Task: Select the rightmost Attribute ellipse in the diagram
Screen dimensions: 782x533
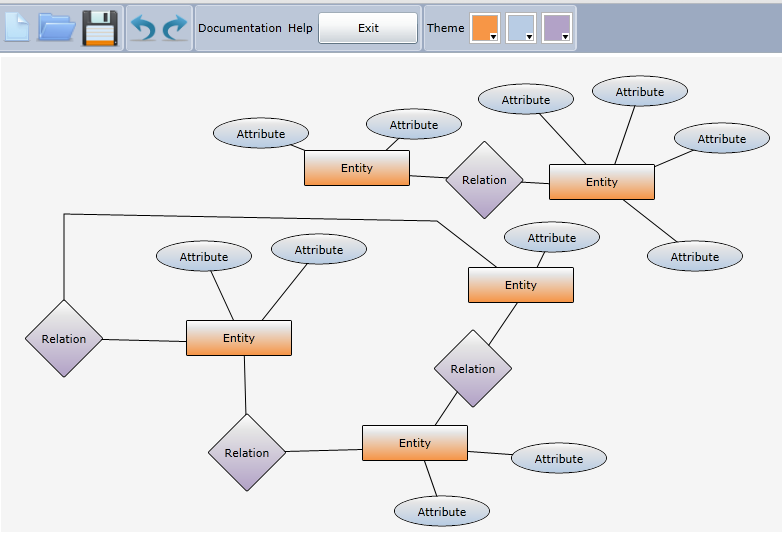Action: click(722, 139)
